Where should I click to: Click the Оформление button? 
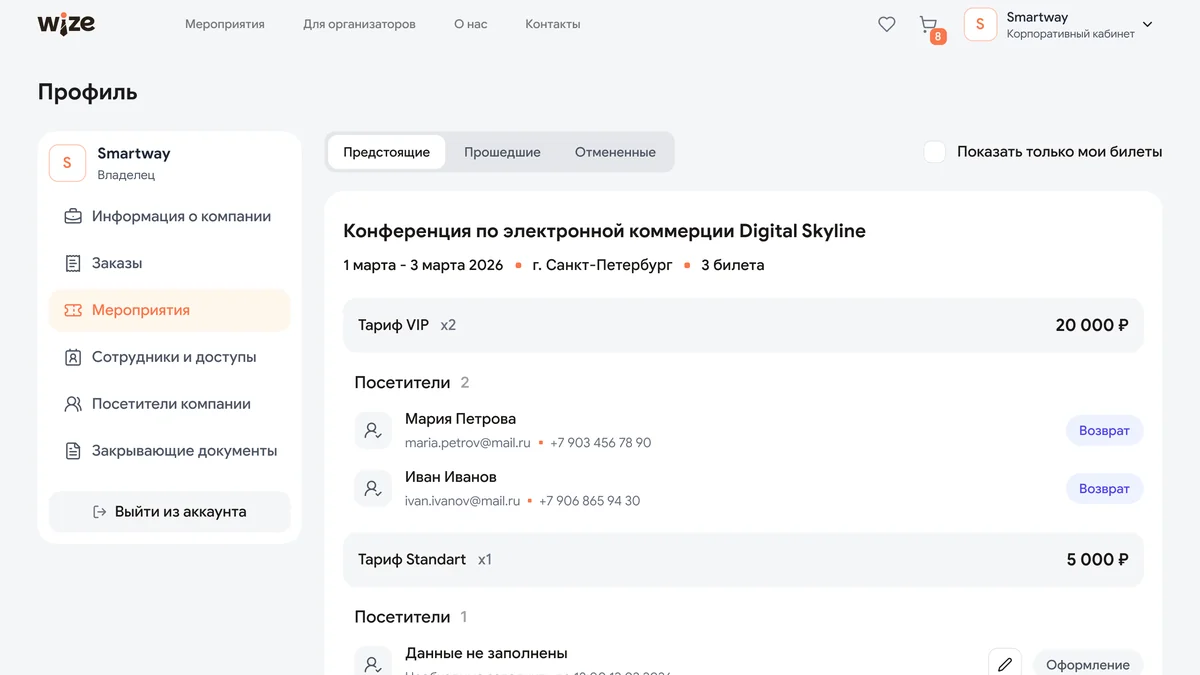click(1088, 664)
